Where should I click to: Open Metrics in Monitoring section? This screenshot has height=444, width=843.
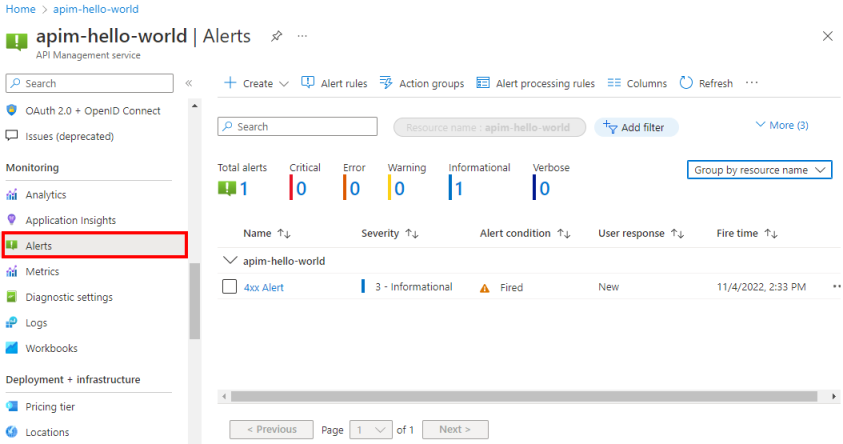42,271
